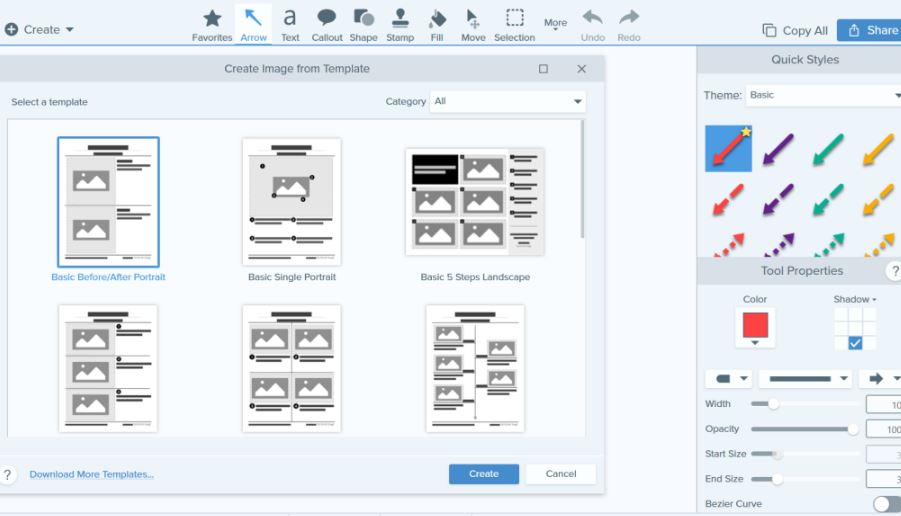Image resolution: width=901 pixels, height=516 pixels.
Task: Click the Width value field
Action: click(x=884, y=405)
